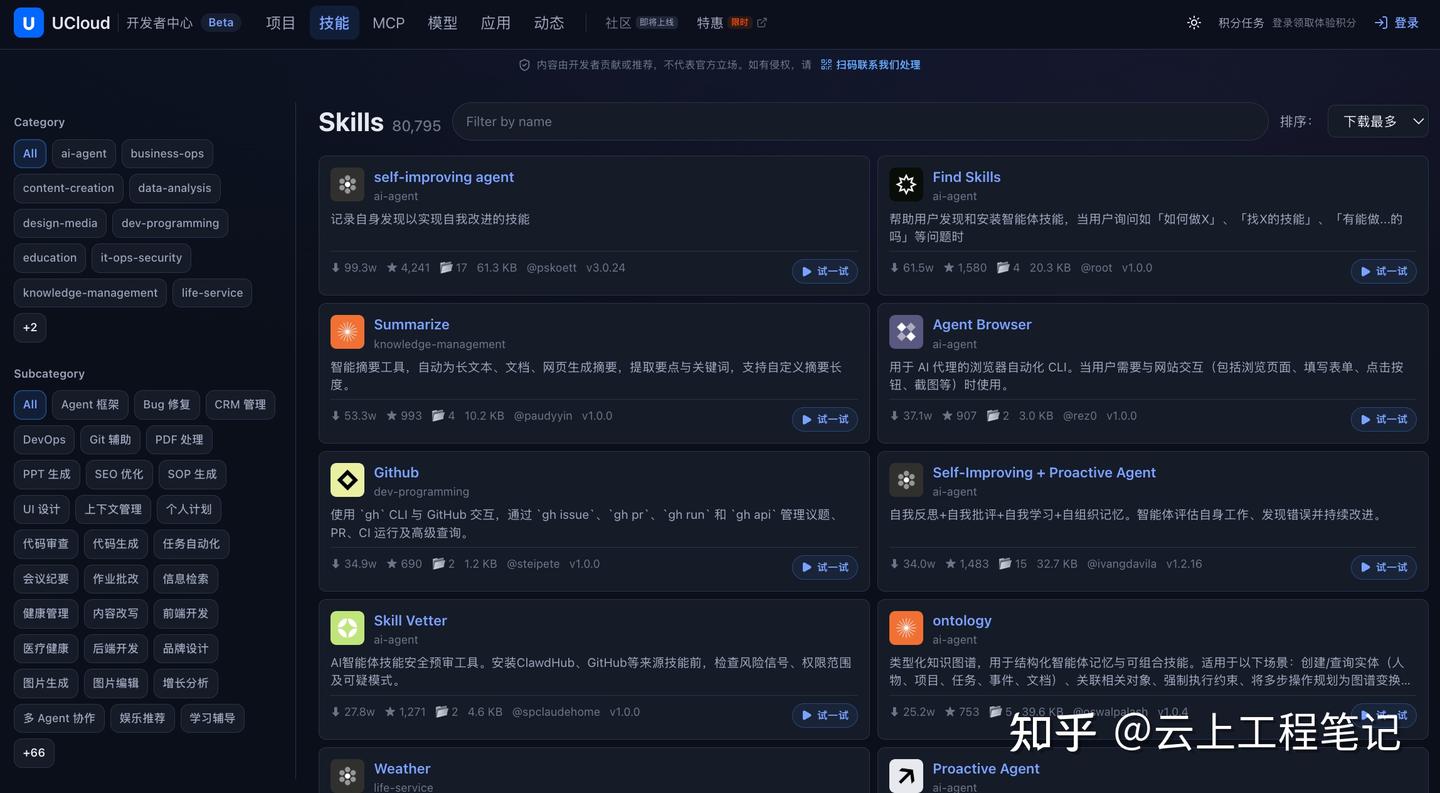1440x793 pixels.
Task: Select the All category filter chip
Action: pyautogui.click(x=30, y=154)
